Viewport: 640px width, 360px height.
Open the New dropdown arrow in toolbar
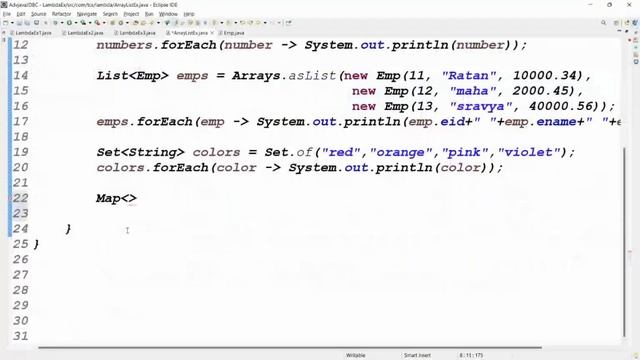point(12,23)
